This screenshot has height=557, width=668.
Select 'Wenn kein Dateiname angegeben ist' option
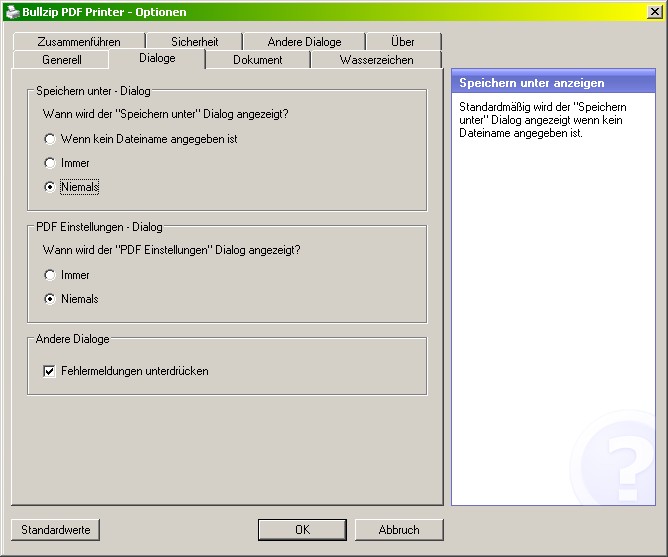(141, 139)
